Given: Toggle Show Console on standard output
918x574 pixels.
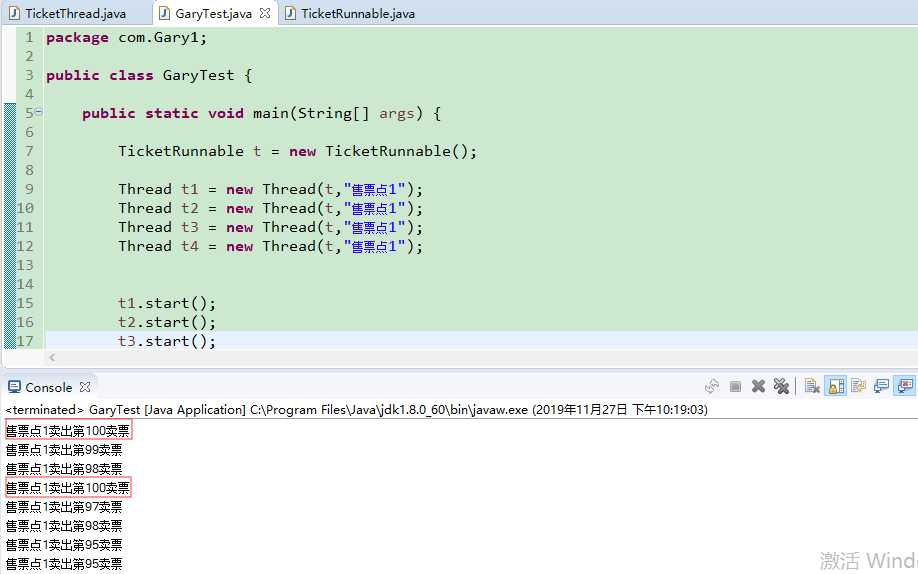Looking at the screenshot, I should pos(881,386).
